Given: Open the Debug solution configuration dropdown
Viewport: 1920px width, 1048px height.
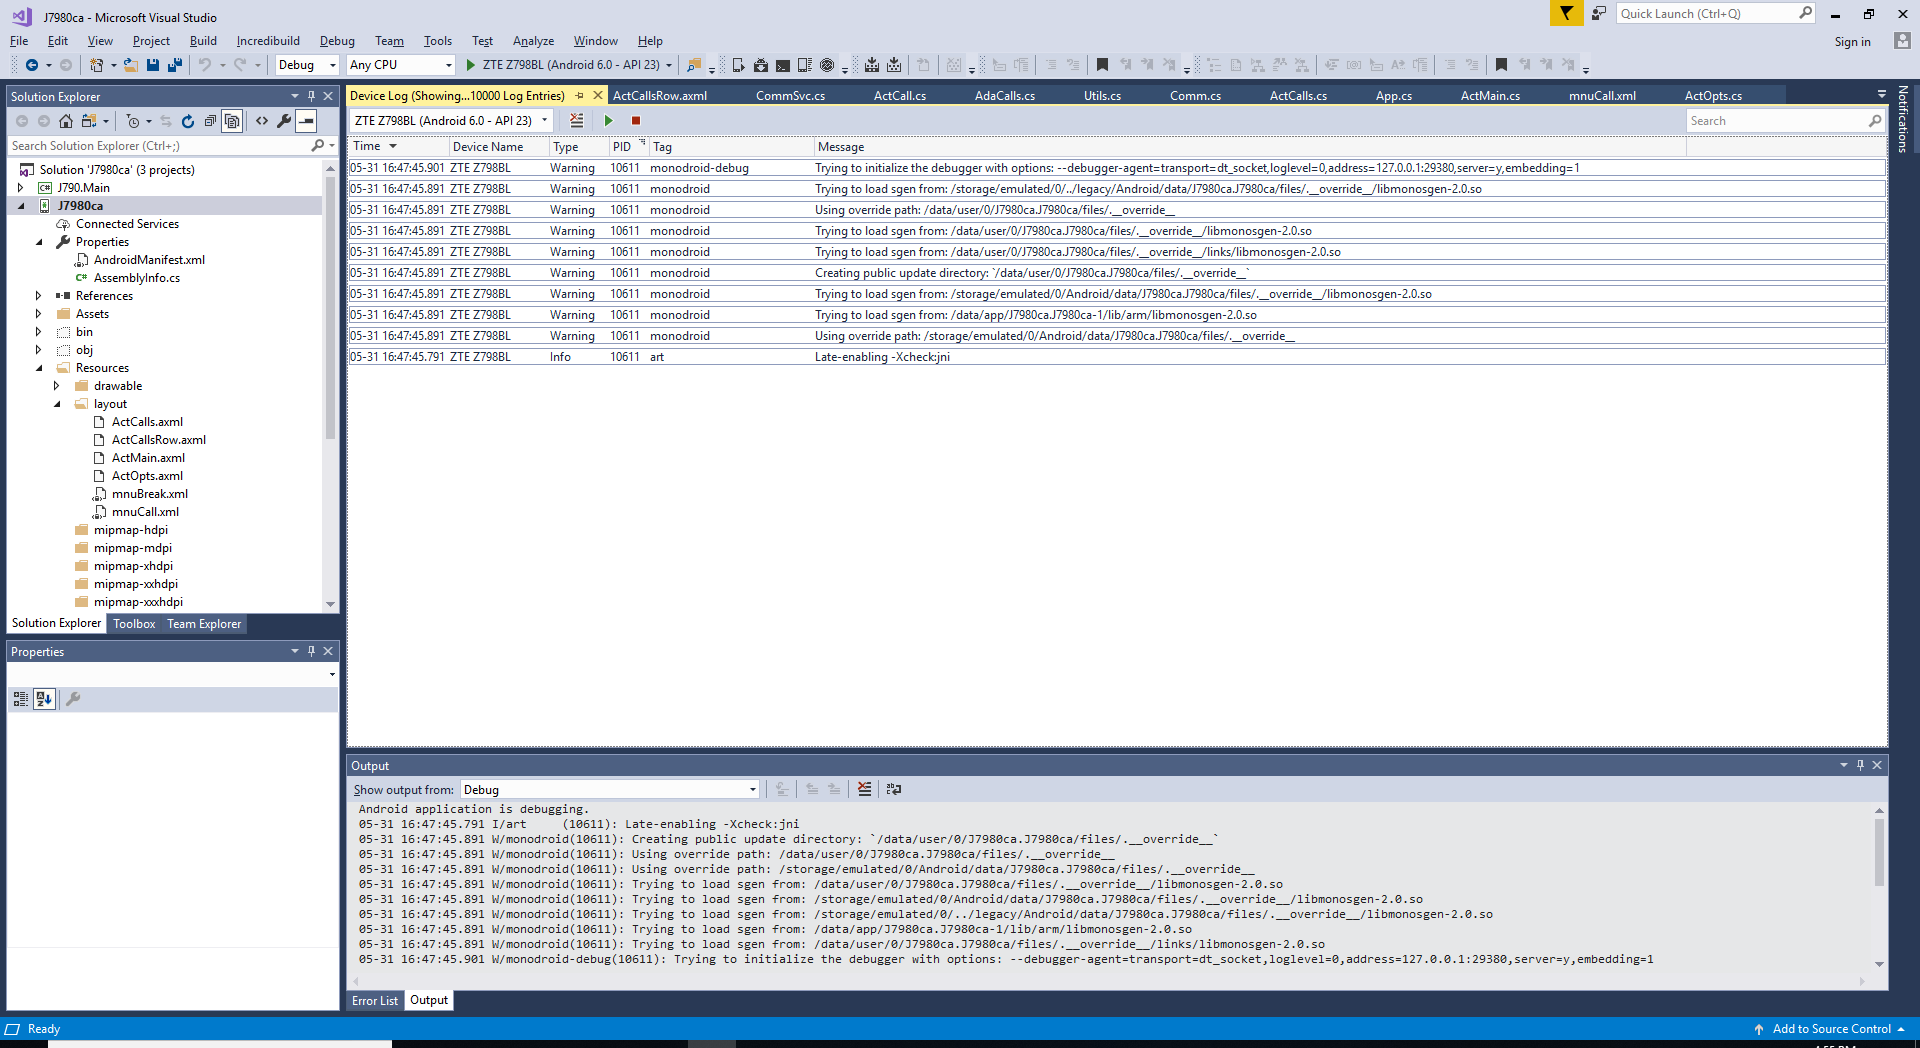Looking at the screenshot, I should (x=307, y=65).
